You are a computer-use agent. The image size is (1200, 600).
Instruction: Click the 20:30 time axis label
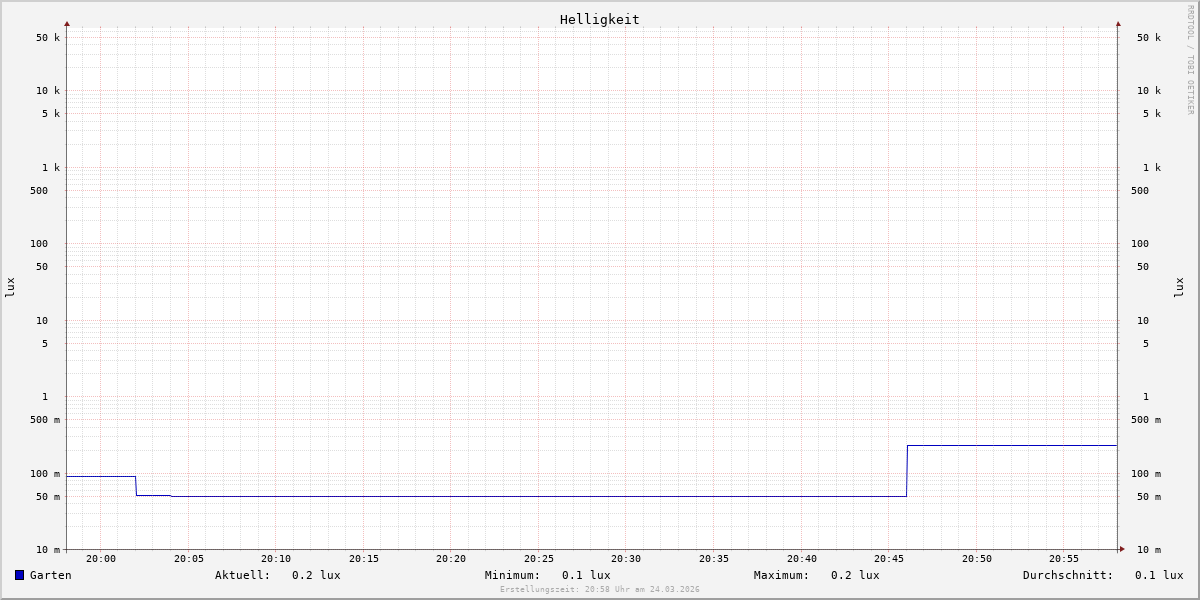626,559
